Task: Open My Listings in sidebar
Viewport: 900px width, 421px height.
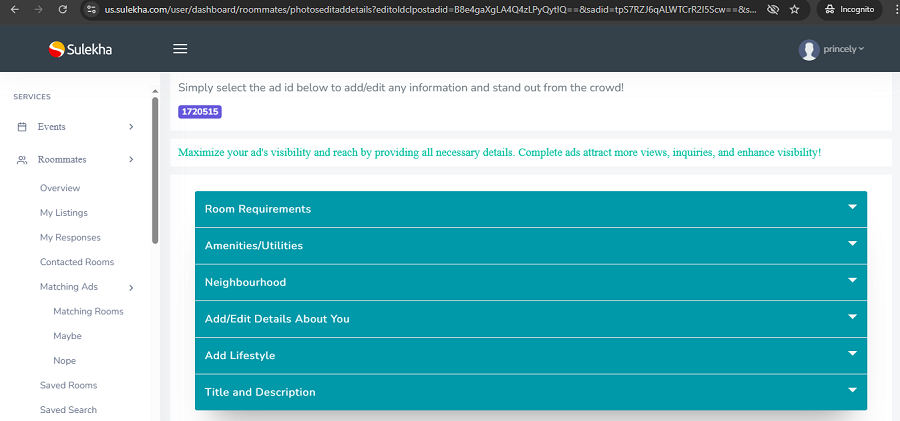Action: tap(64, 213)
